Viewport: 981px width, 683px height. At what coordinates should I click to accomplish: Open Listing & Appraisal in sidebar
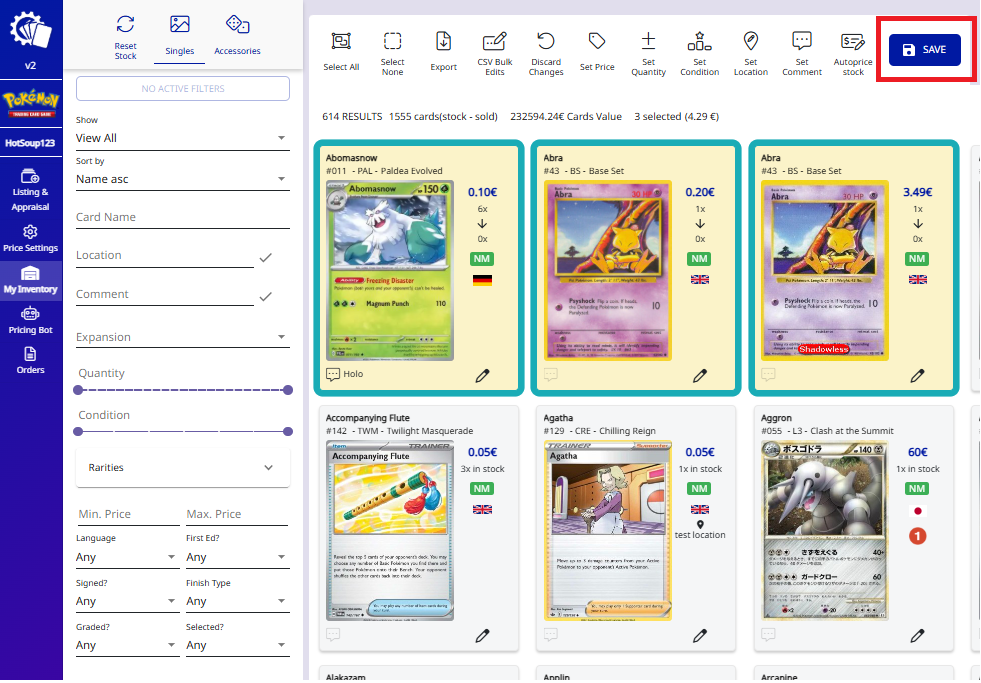coord(31,190)
